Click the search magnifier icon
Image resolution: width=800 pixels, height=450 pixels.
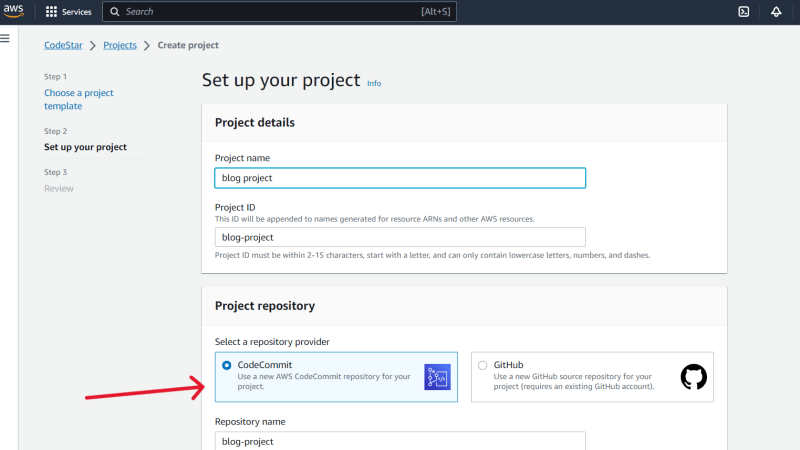pos(115,12)
